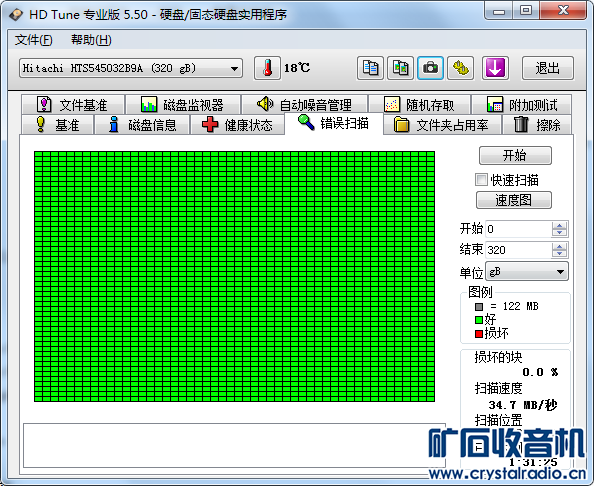Minimize the HD Tune window
Screen dimensions: 594x486
[499, 11]
